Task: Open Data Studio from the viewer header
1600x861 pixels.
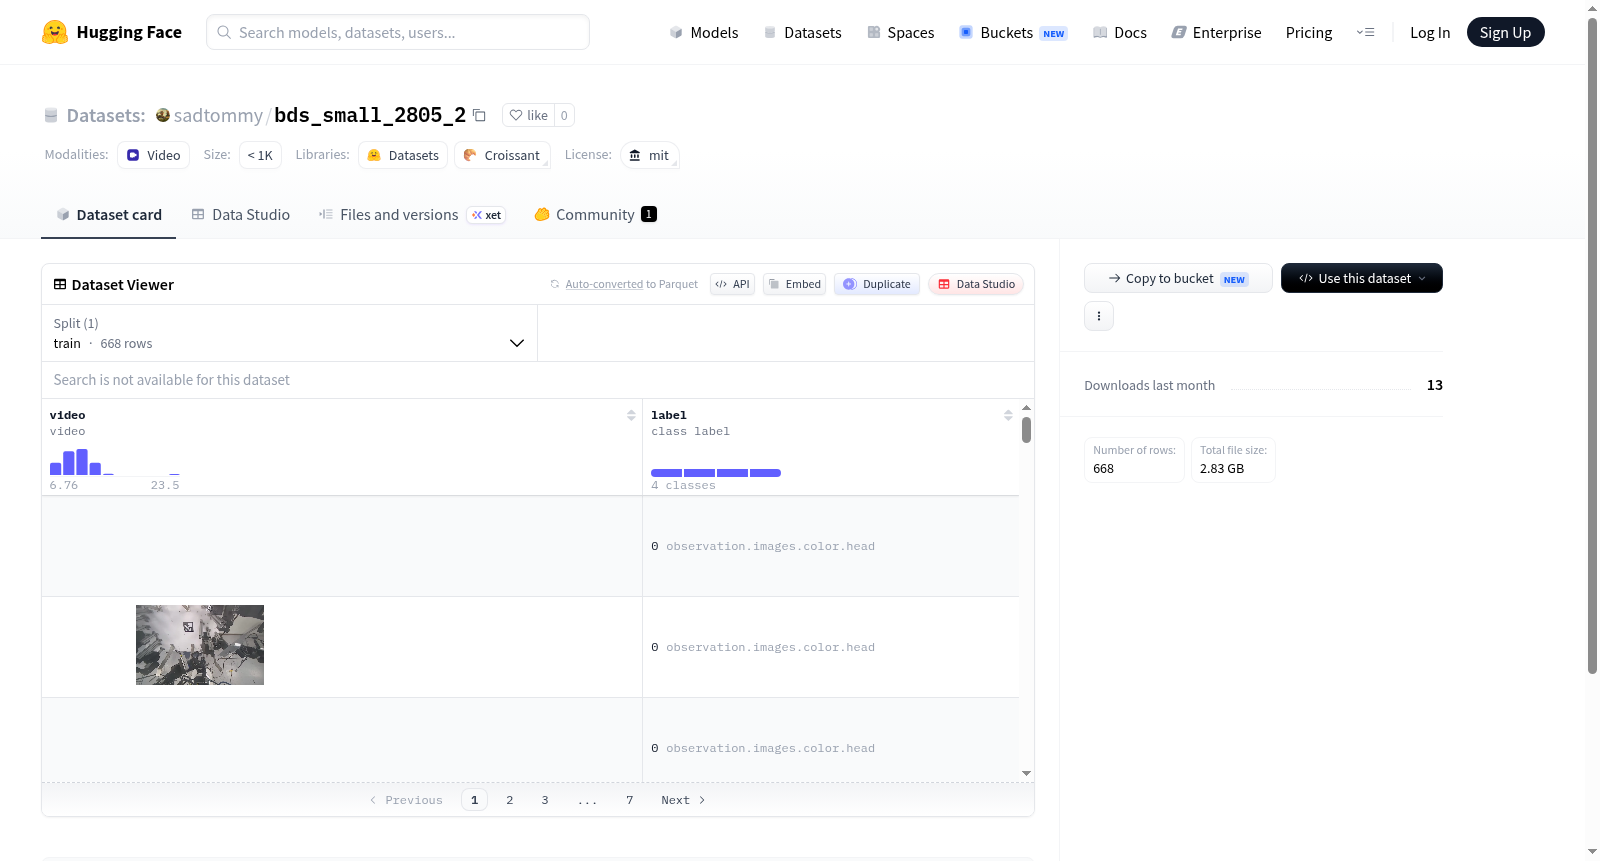Action: pos(976,284)
